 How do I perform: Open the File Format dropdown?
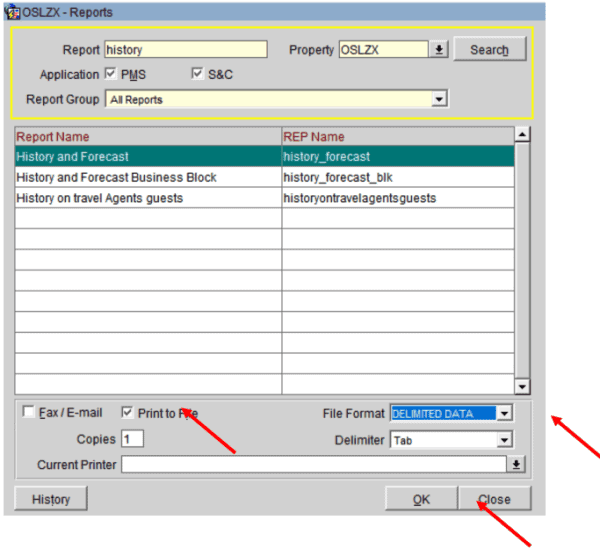pyautogui.click(x=504, y=413)
